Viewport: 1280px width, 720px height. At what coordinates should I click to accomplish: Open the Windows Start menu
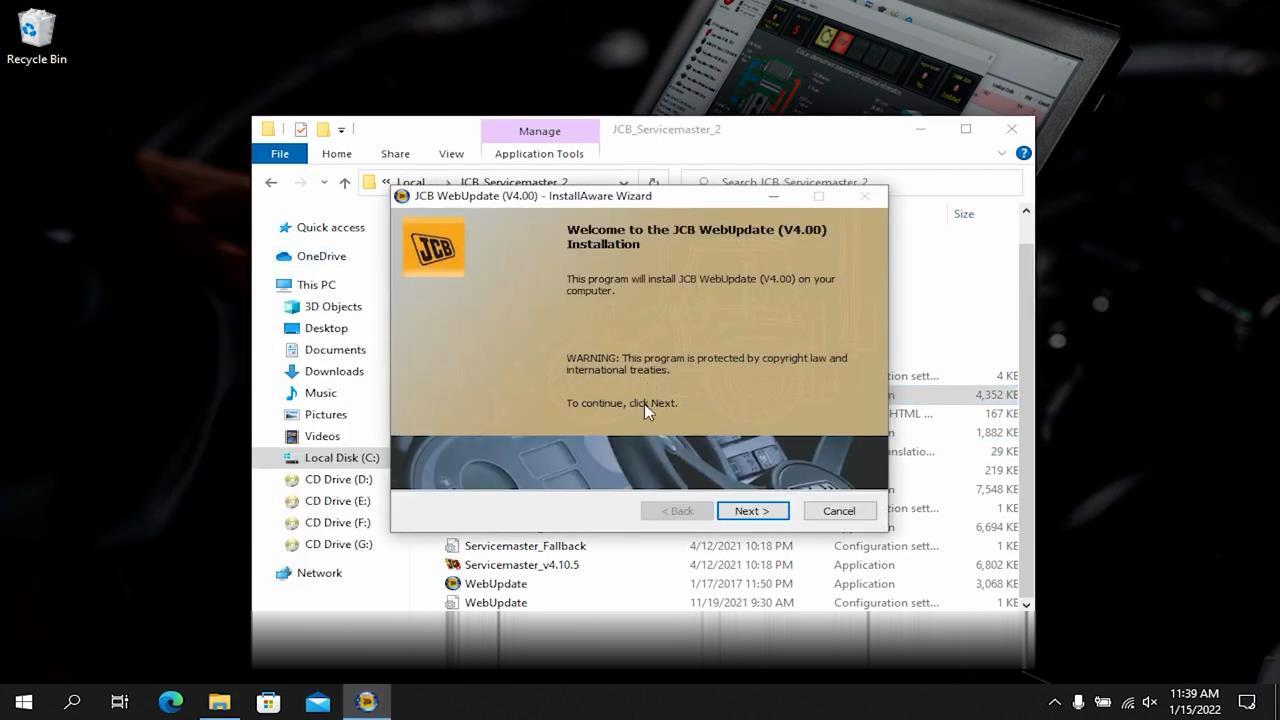click(24, 702)
